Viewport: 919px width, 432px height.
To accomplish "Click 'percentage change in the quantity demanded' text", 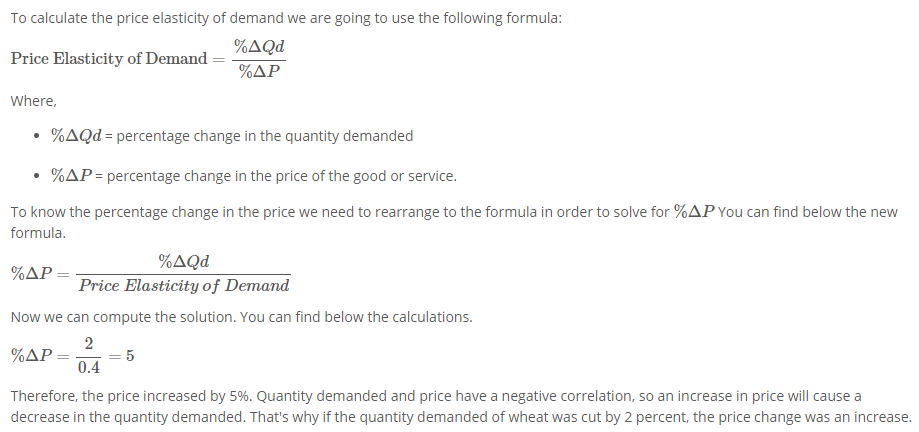I will click(265, 136).
